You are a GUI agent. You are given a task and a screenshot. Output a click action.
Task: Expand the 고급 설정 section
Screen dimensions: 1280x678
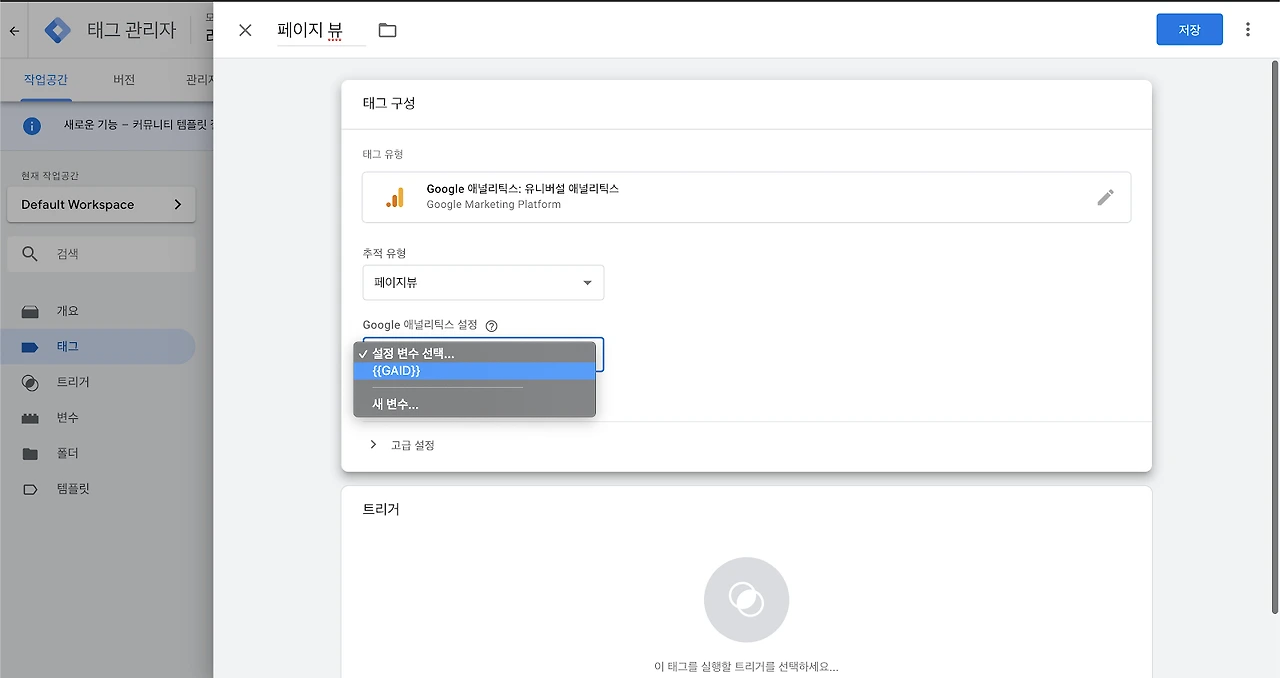click(x=401, y=445)
